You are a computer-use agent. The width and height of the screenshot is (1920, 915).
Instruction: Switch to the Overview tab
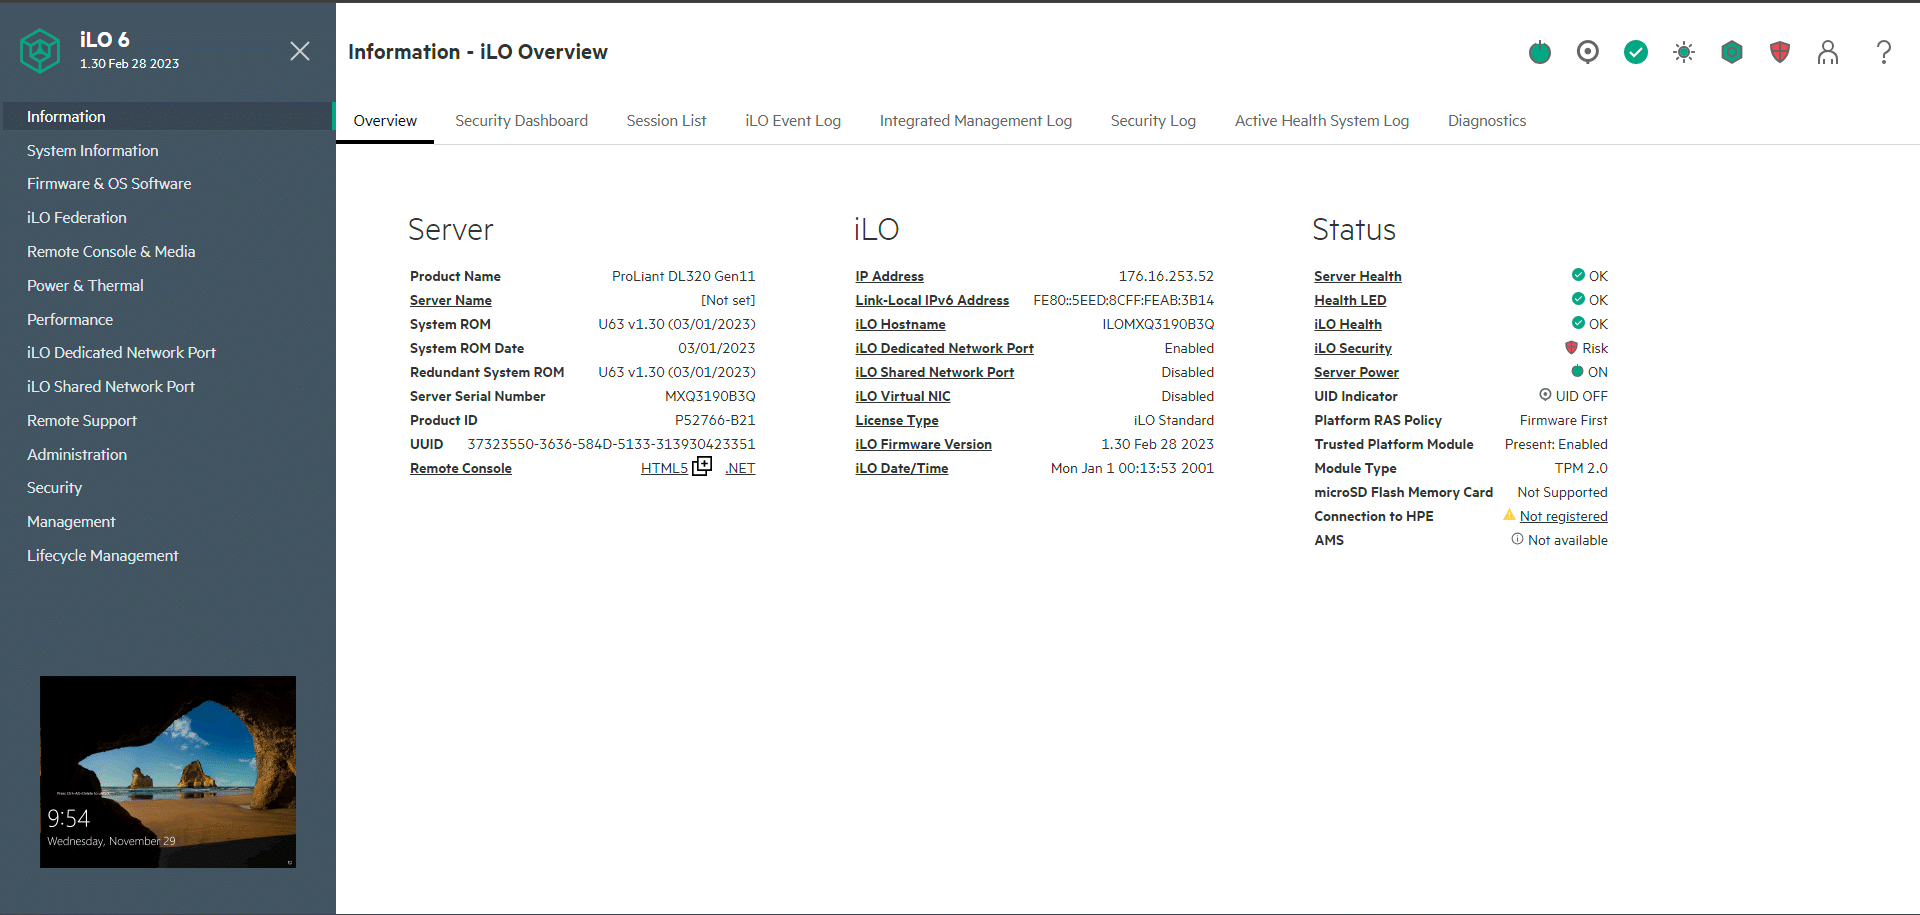click(385, 121)
